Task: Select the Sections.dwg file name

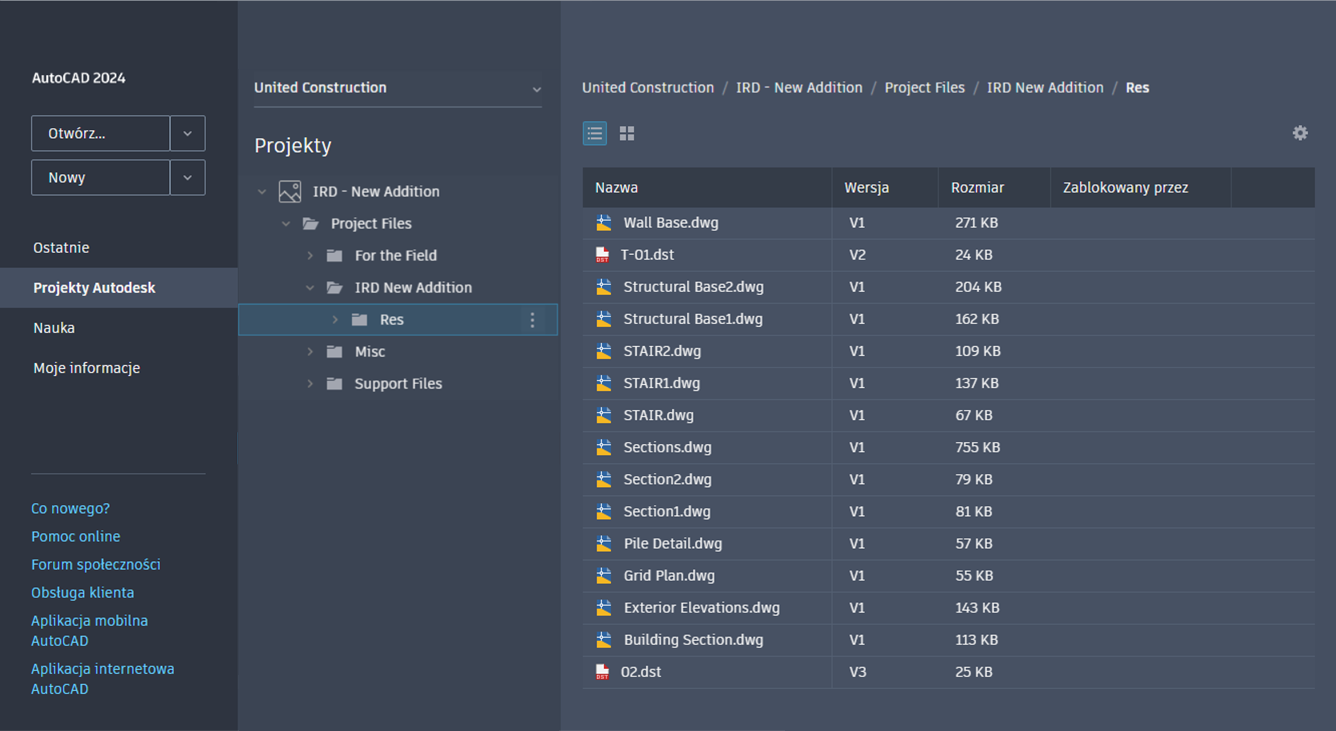Action: (x=668, y=447)
